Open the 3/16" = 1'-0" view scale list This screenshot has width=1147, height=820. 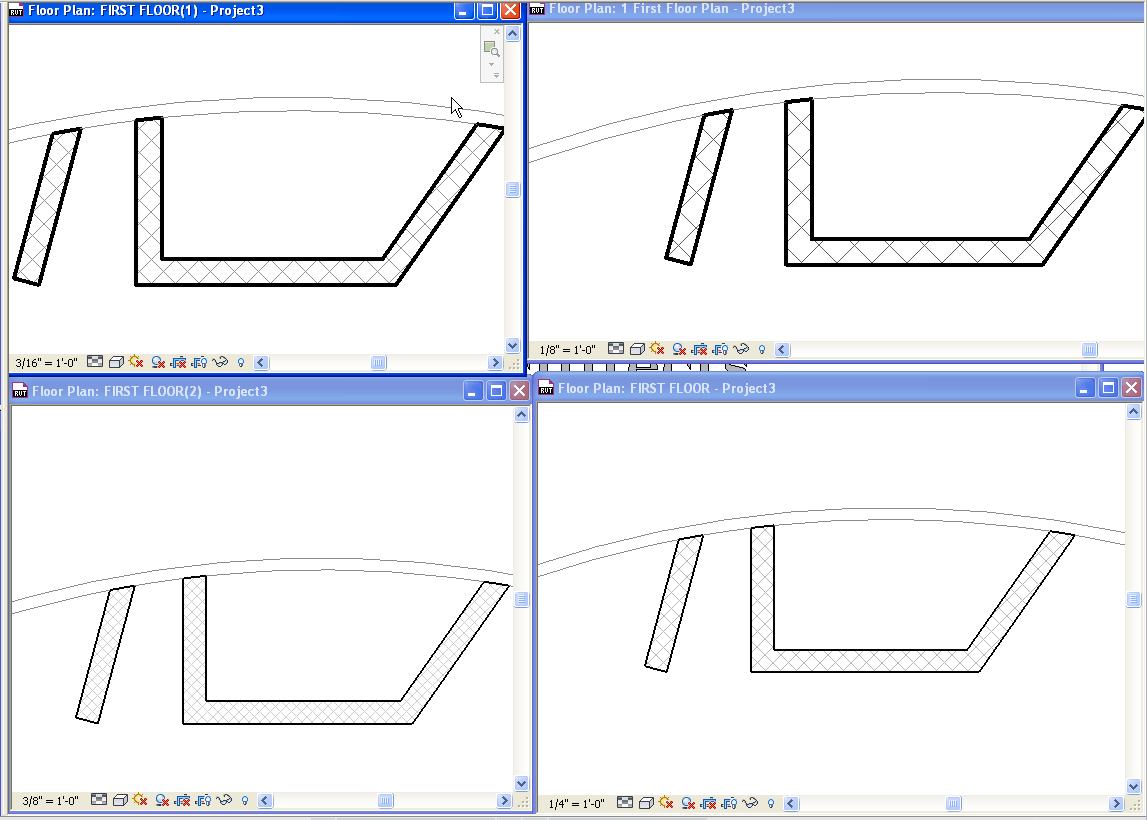tap(46, 363)
